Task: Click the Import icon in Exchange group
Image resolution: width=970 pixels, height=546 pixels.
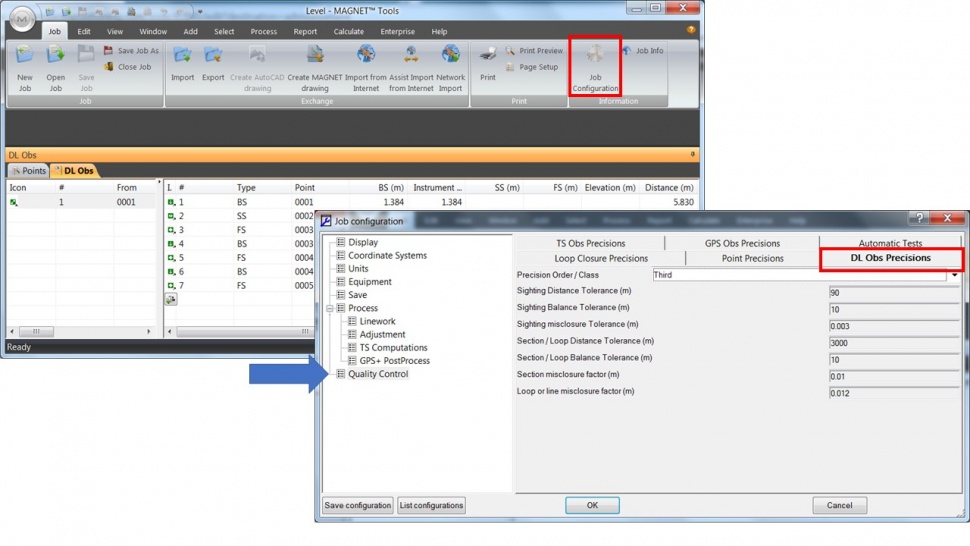Action: coord(182,56)
